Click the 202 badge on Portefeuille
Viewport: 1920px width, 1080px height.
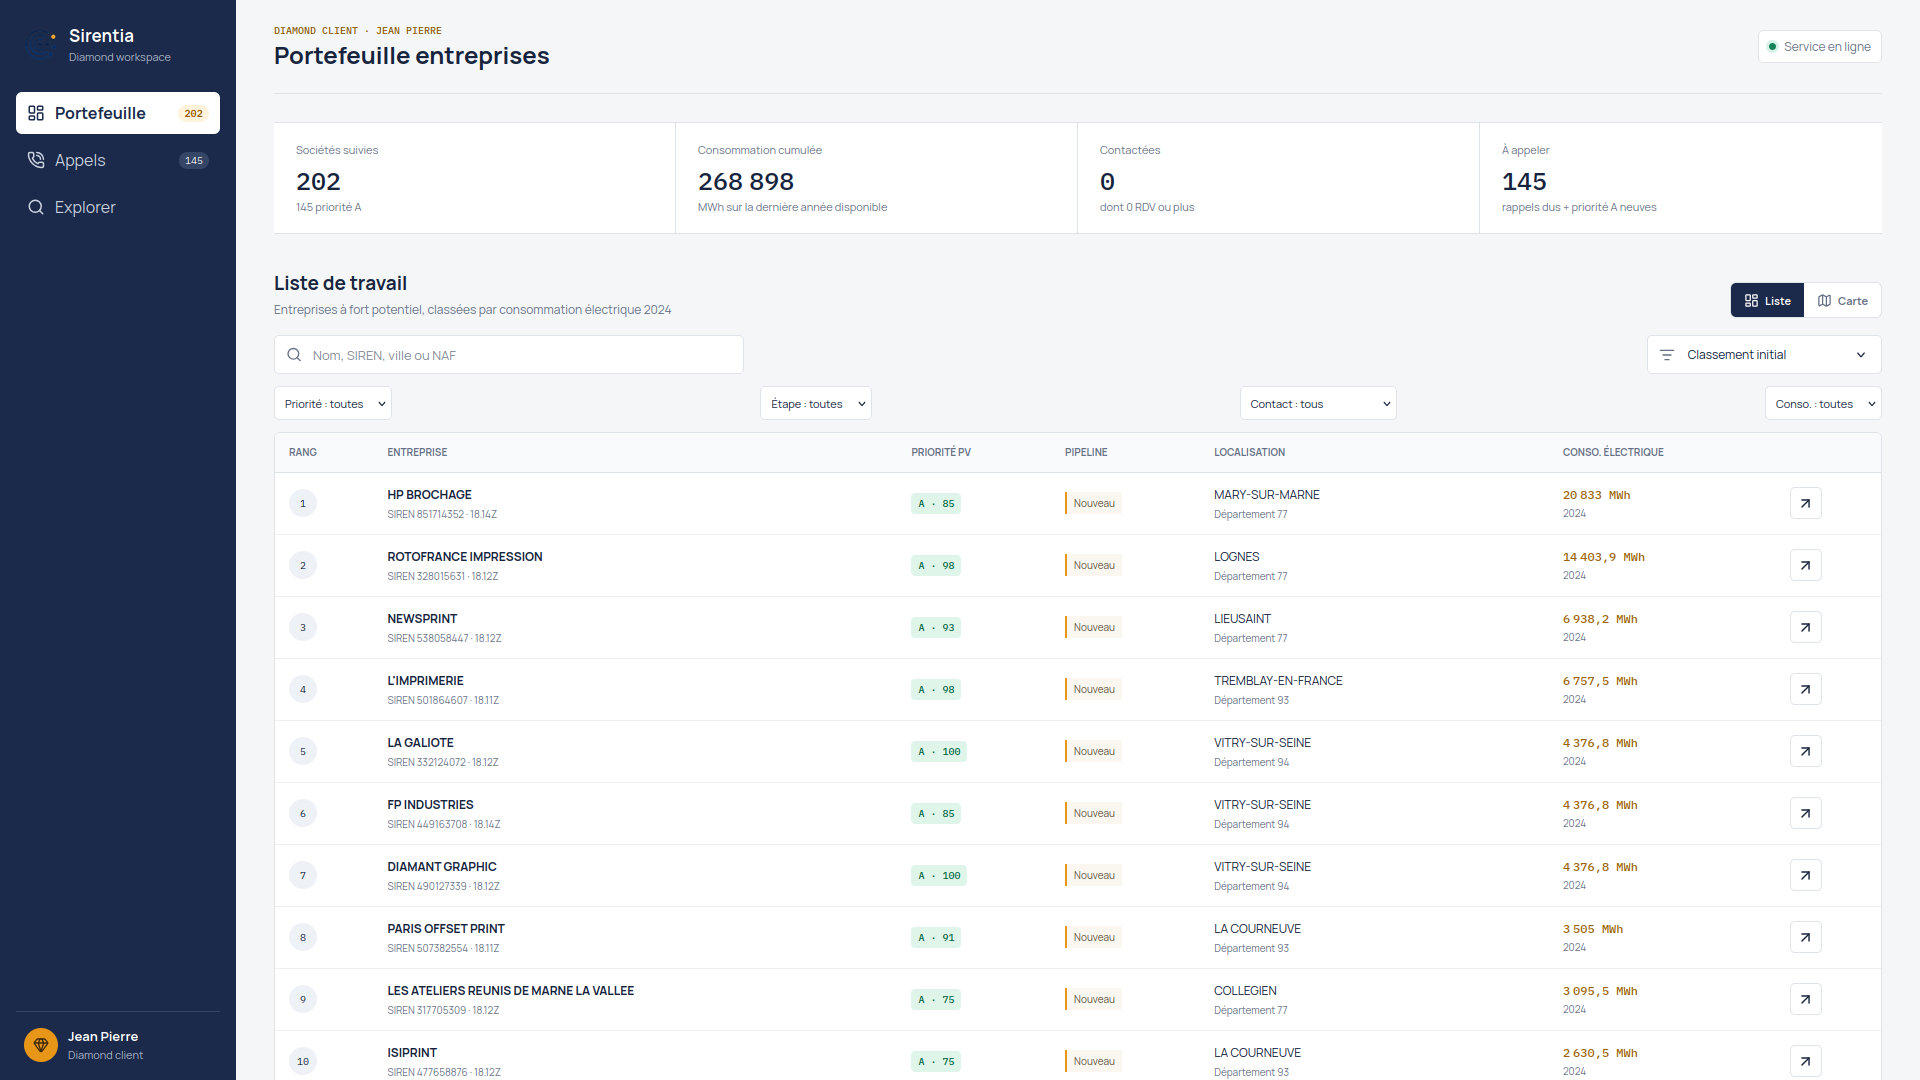click(194, 113)
